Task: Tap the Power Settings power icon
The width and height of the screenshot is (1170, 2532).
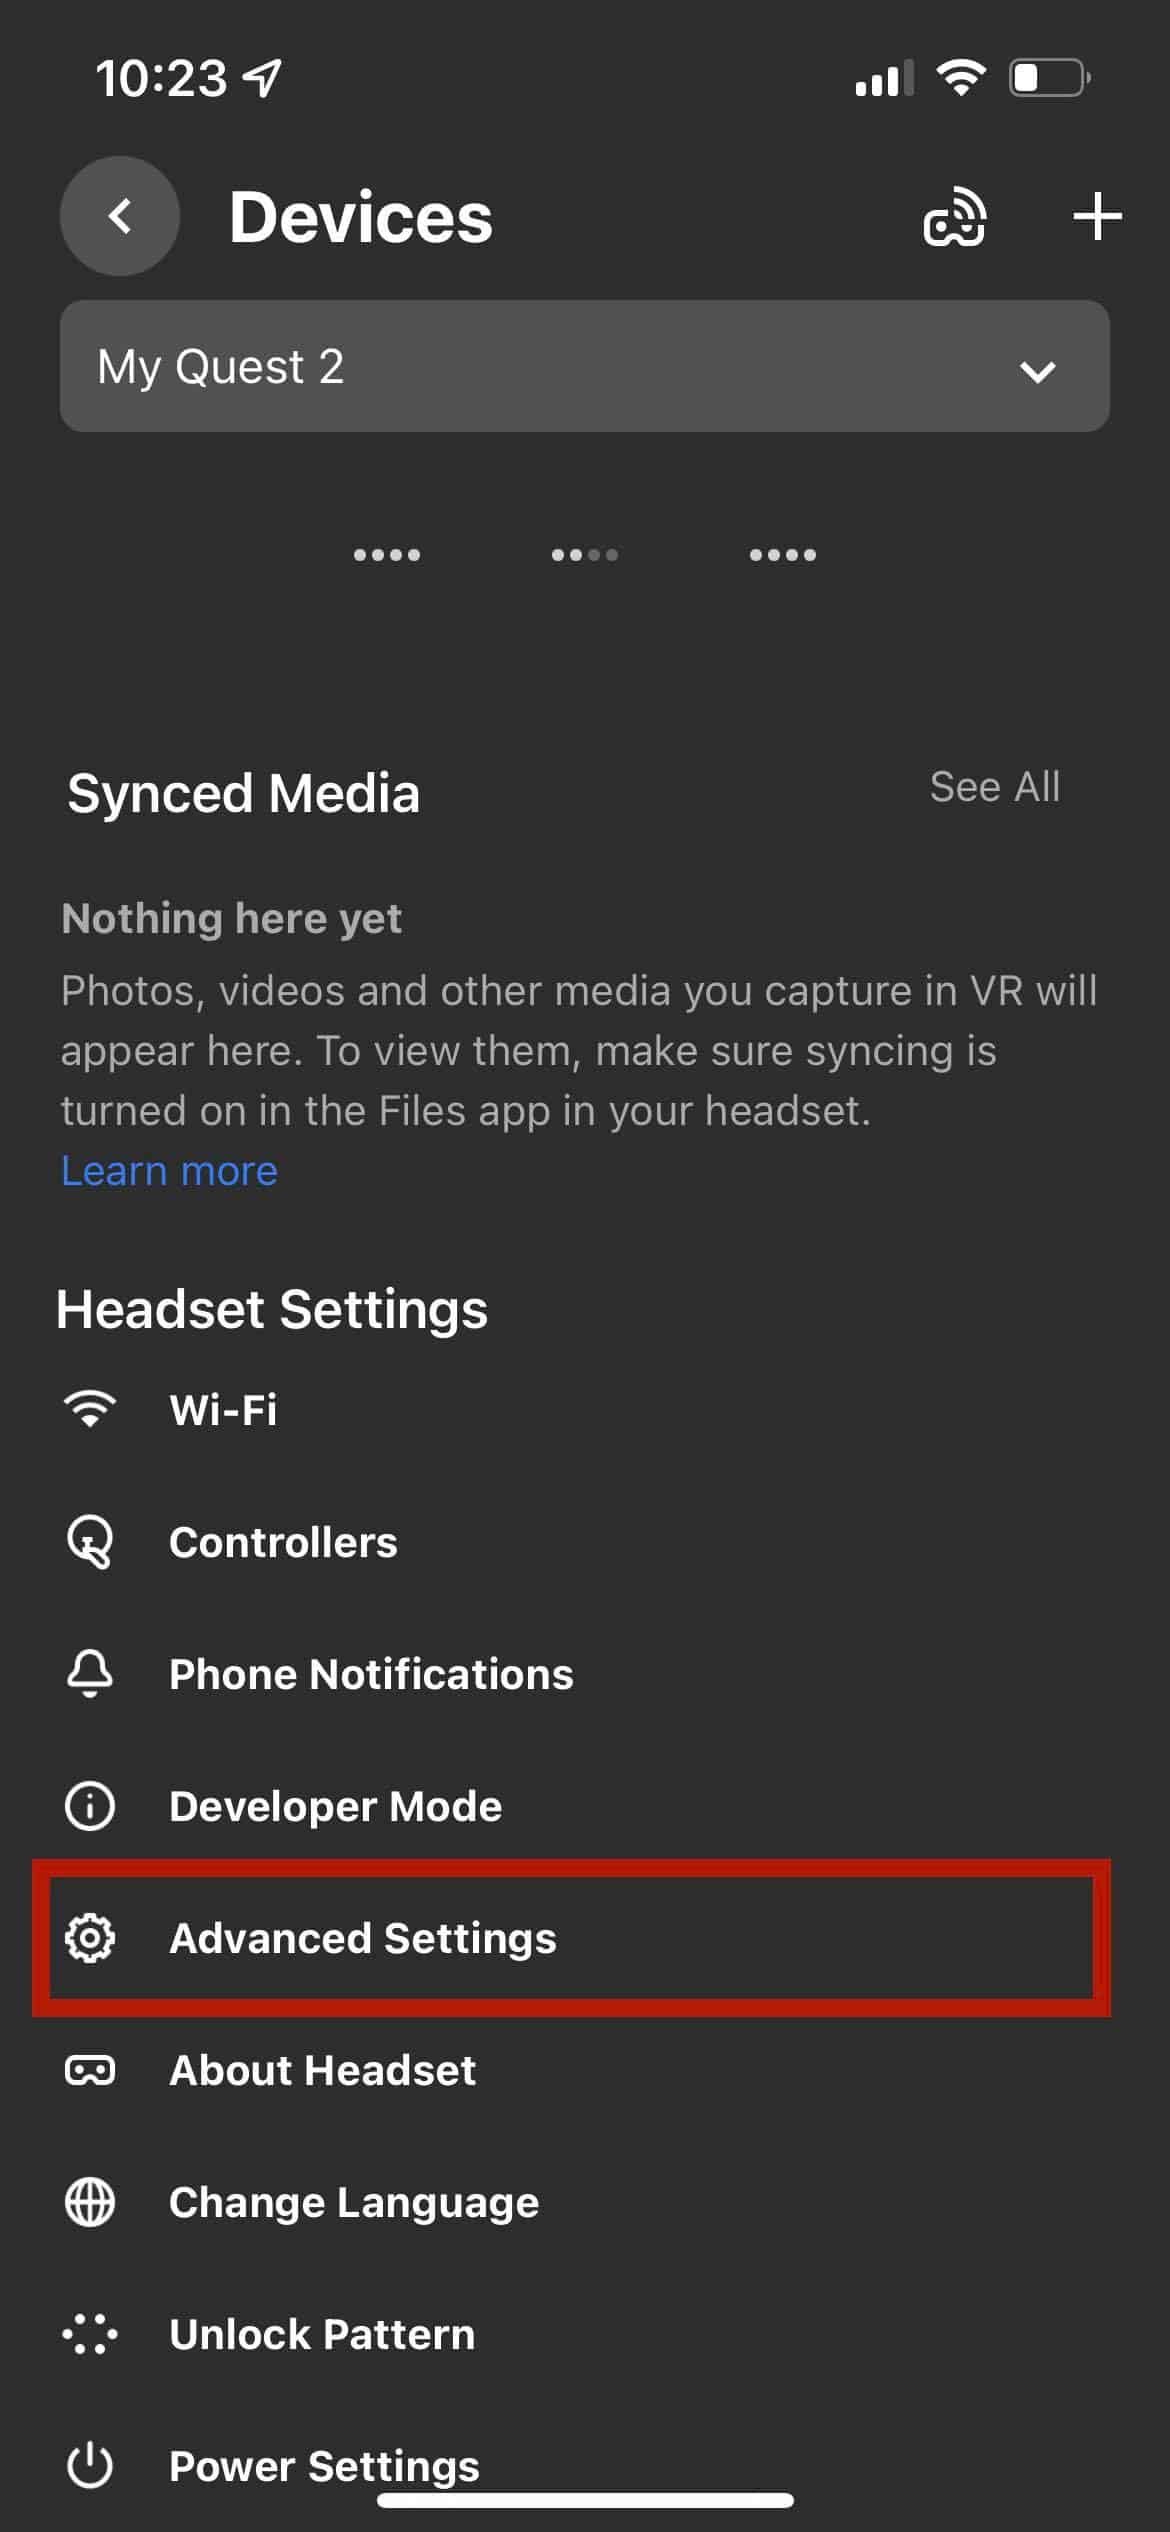Action: coord(90,2466)
